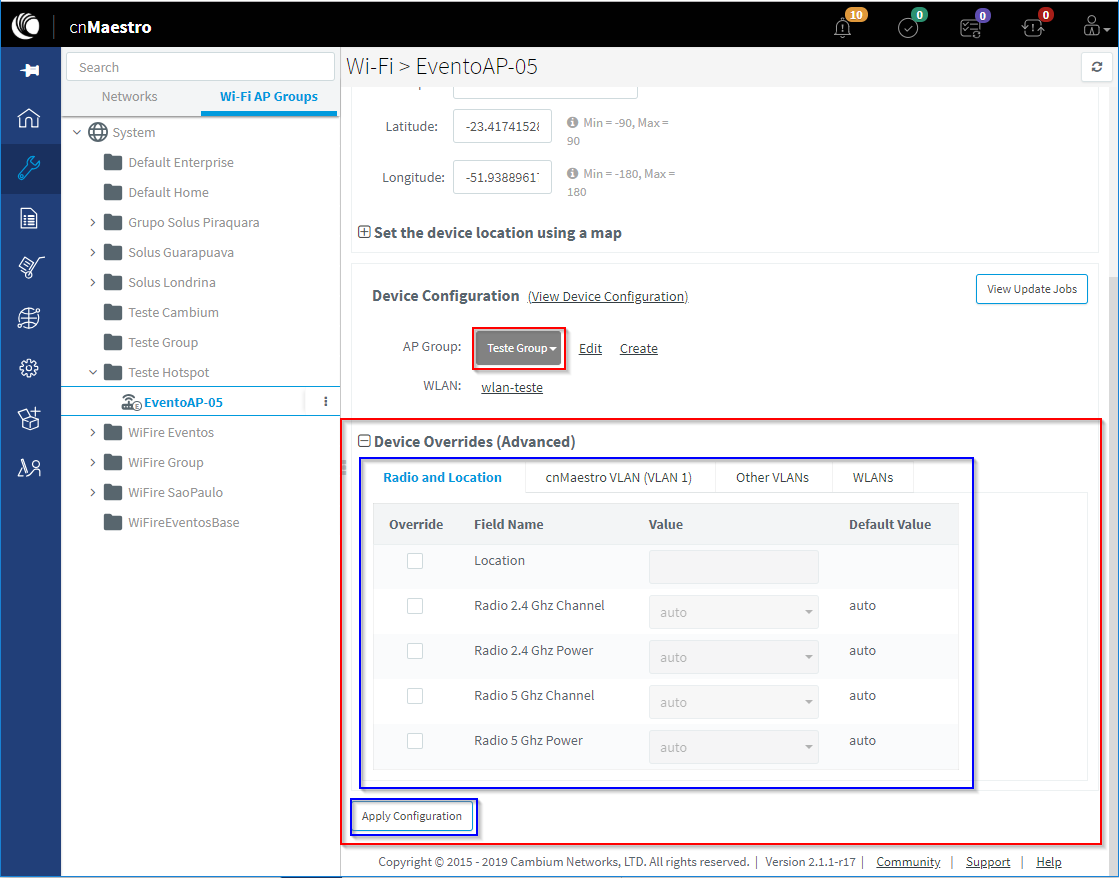Select the Teste Cambium folder

tap(162, 313)
